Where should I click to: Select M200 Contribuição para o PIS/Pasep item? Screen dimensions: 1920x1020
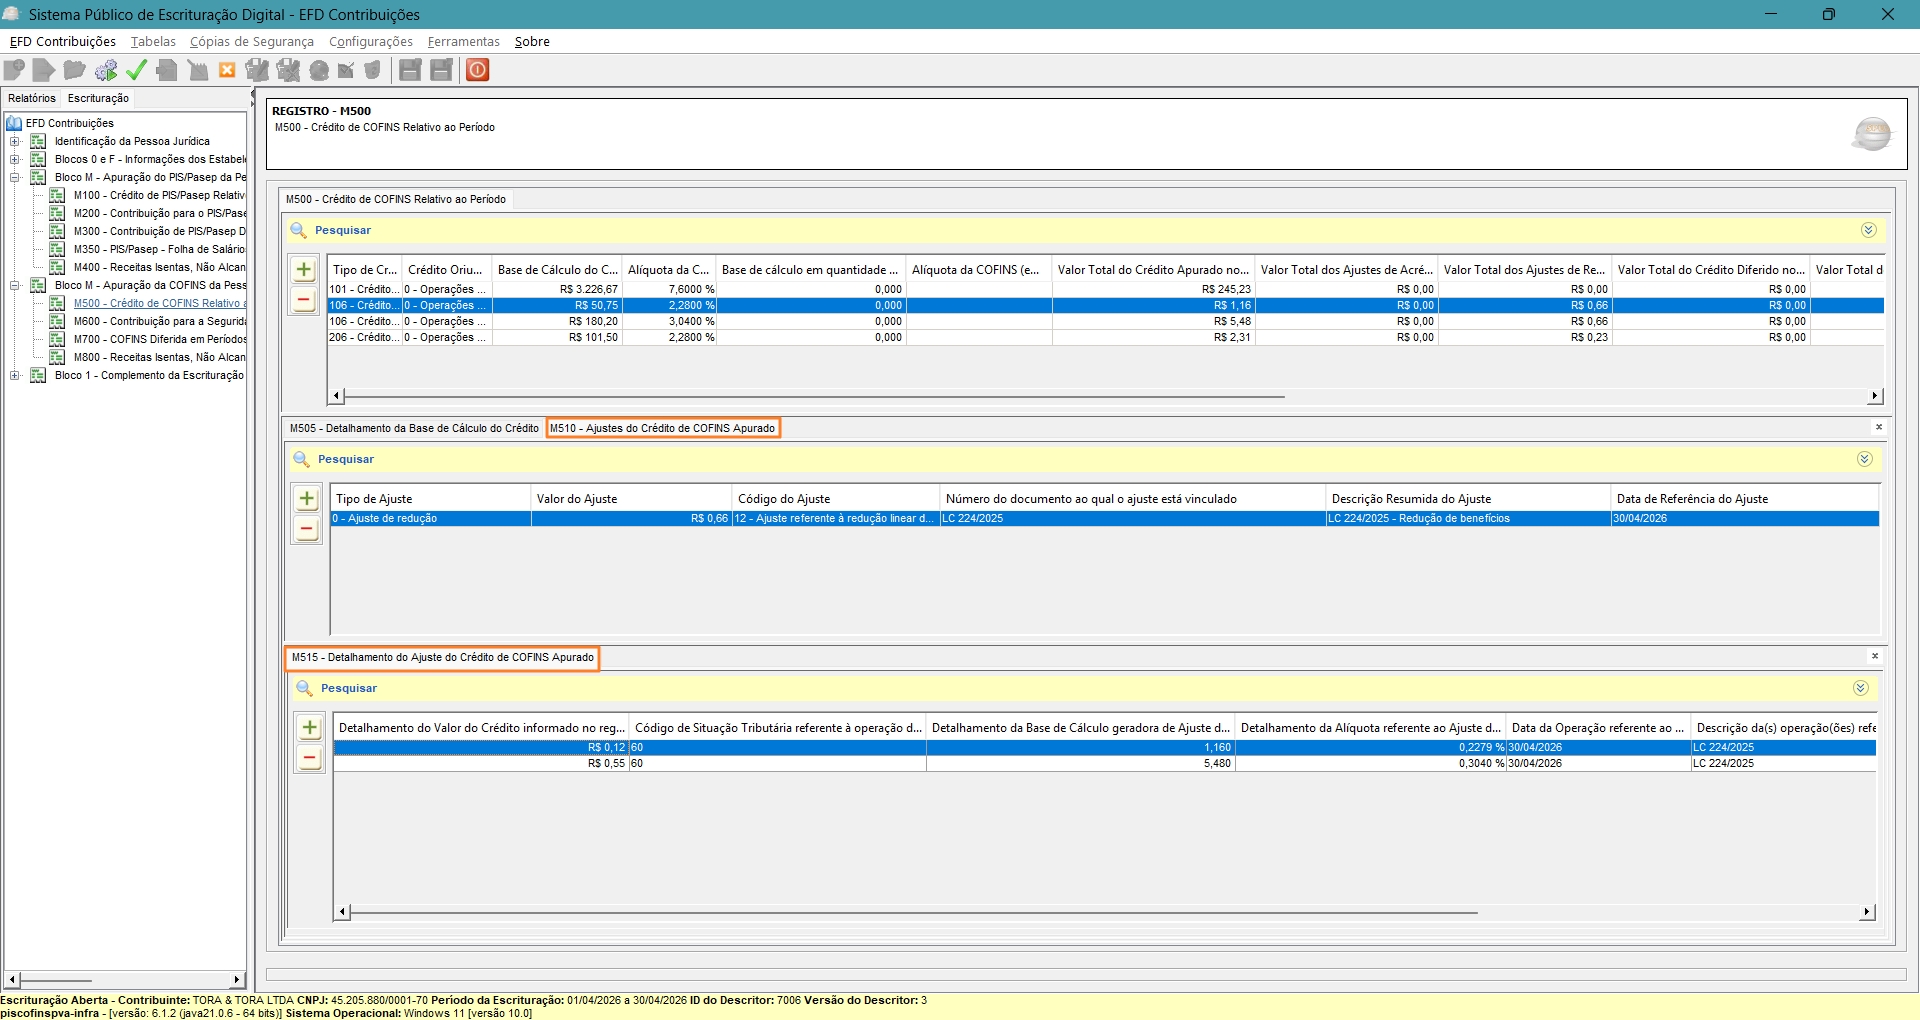[x=160, y=213]
